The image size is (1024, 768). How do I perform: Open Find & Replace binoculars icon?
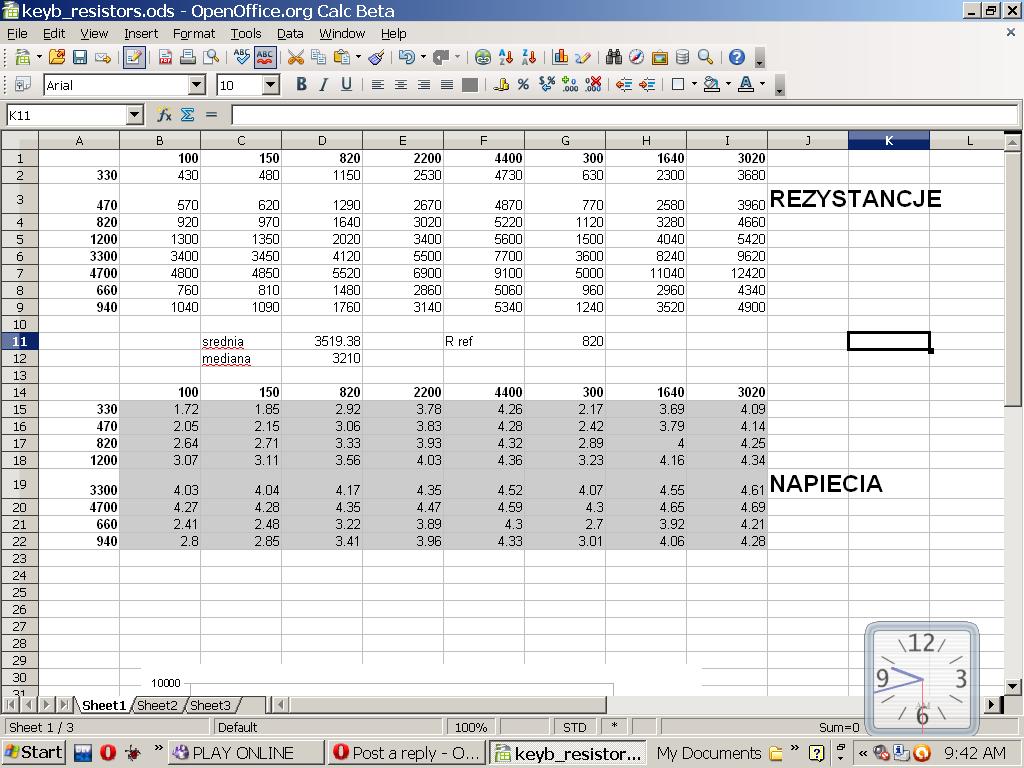point(613,58)
